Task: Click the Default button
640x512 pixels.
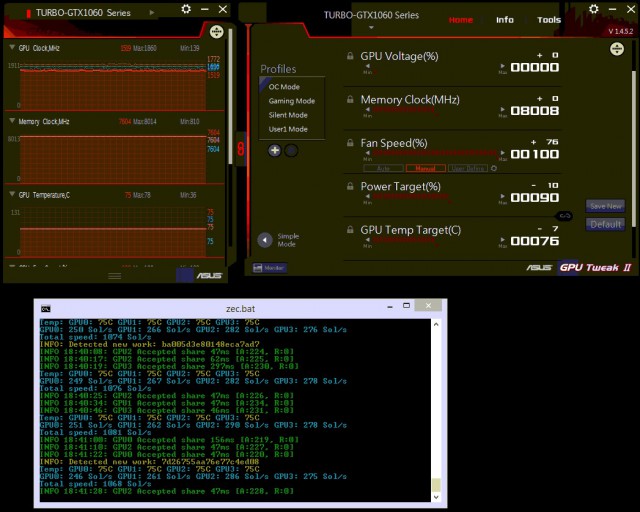Action: (x=606, y=224)
